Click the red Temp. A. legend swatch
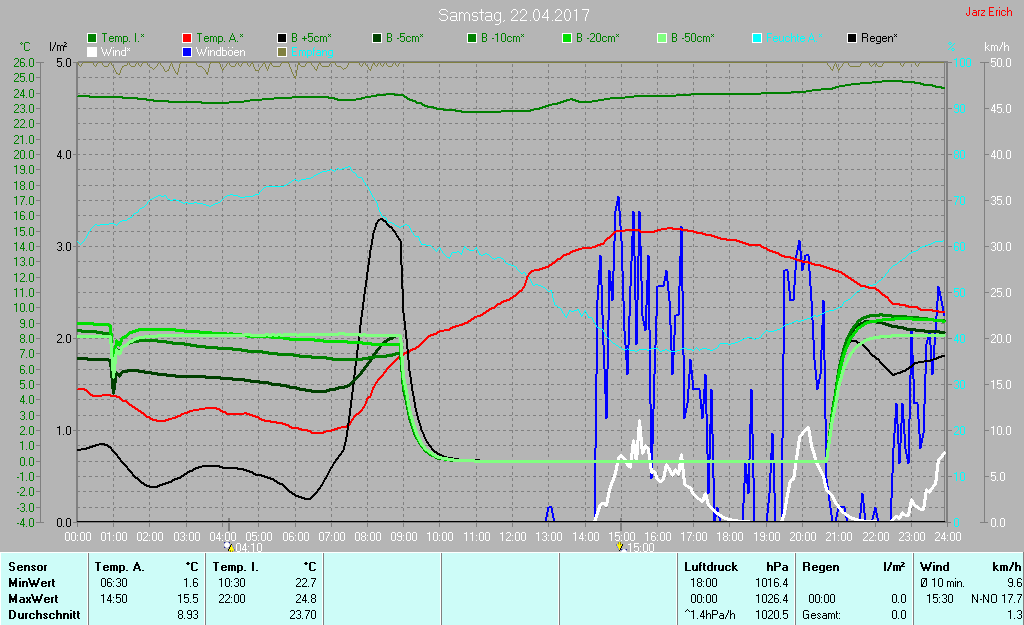This screenshot has height=625, width=1024. (187, 38)
